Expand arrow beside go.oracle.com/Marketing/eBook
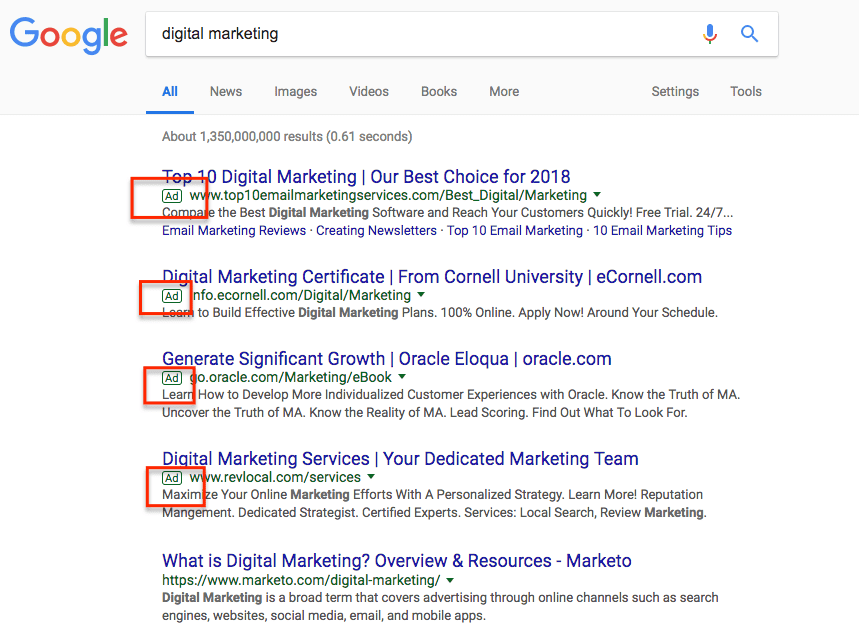 [x=402, y=377]
